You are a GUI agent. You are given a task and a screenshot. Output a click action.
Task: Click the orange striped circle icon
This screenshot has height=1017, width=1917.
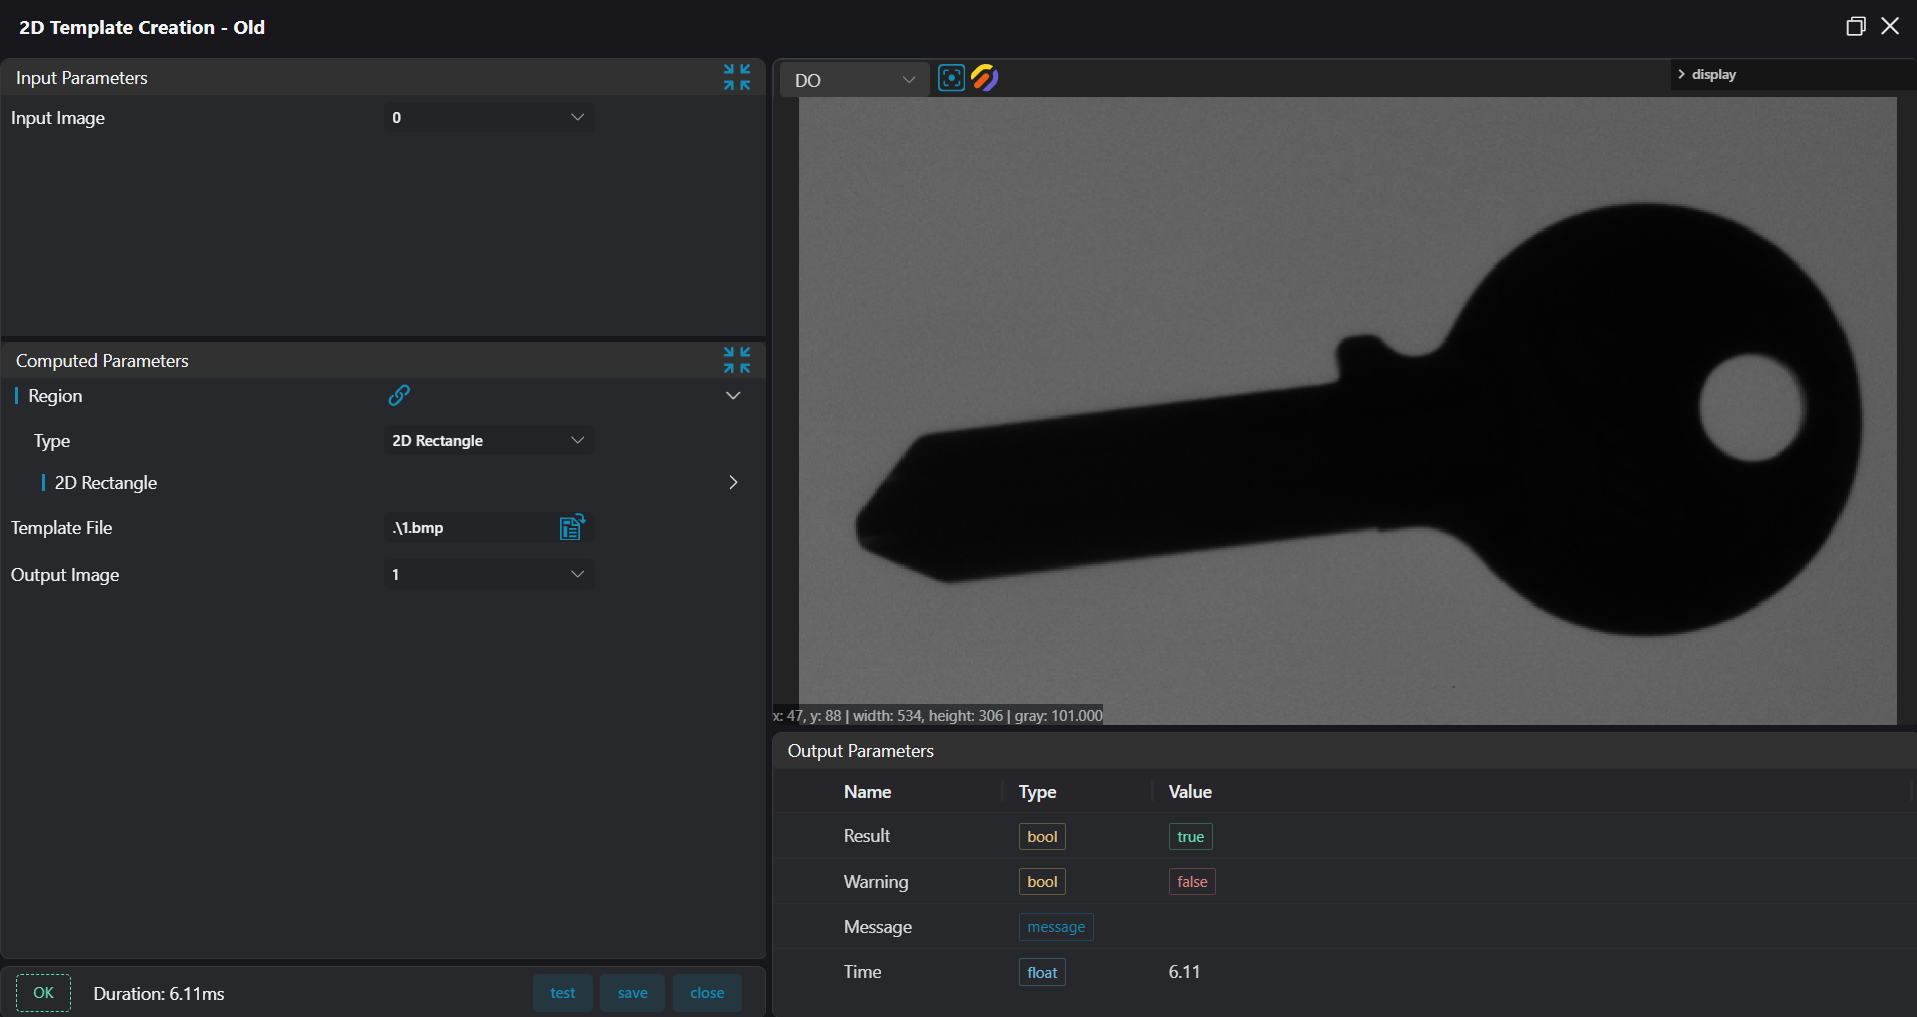pos(985,78)
